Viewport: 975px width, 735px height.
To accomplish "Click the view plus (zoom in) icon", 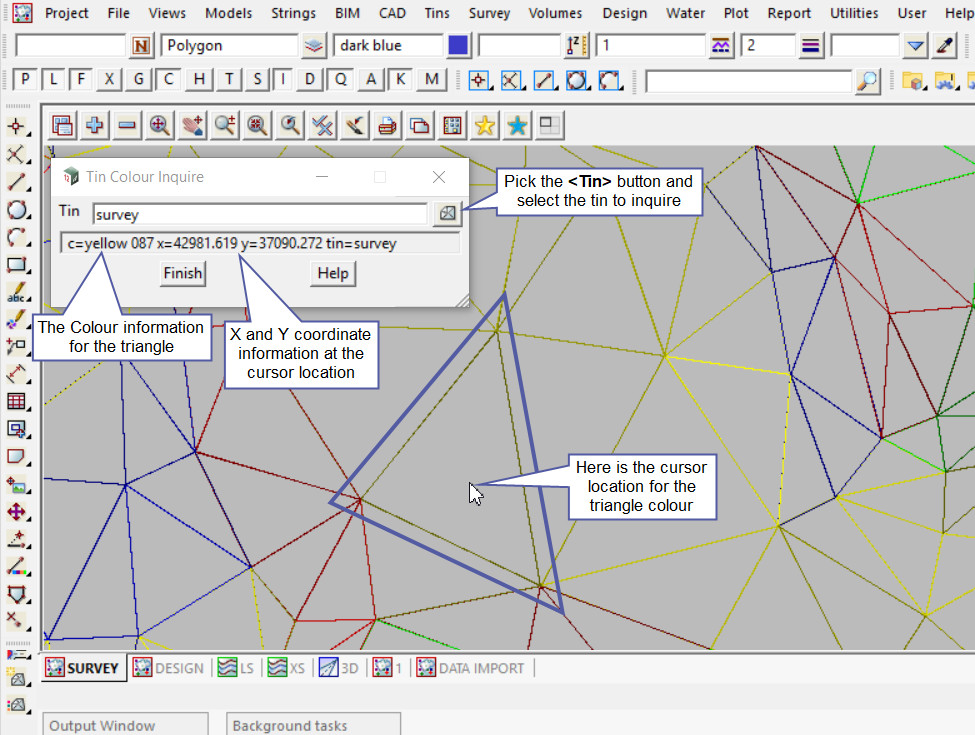I will click(95, 125).
